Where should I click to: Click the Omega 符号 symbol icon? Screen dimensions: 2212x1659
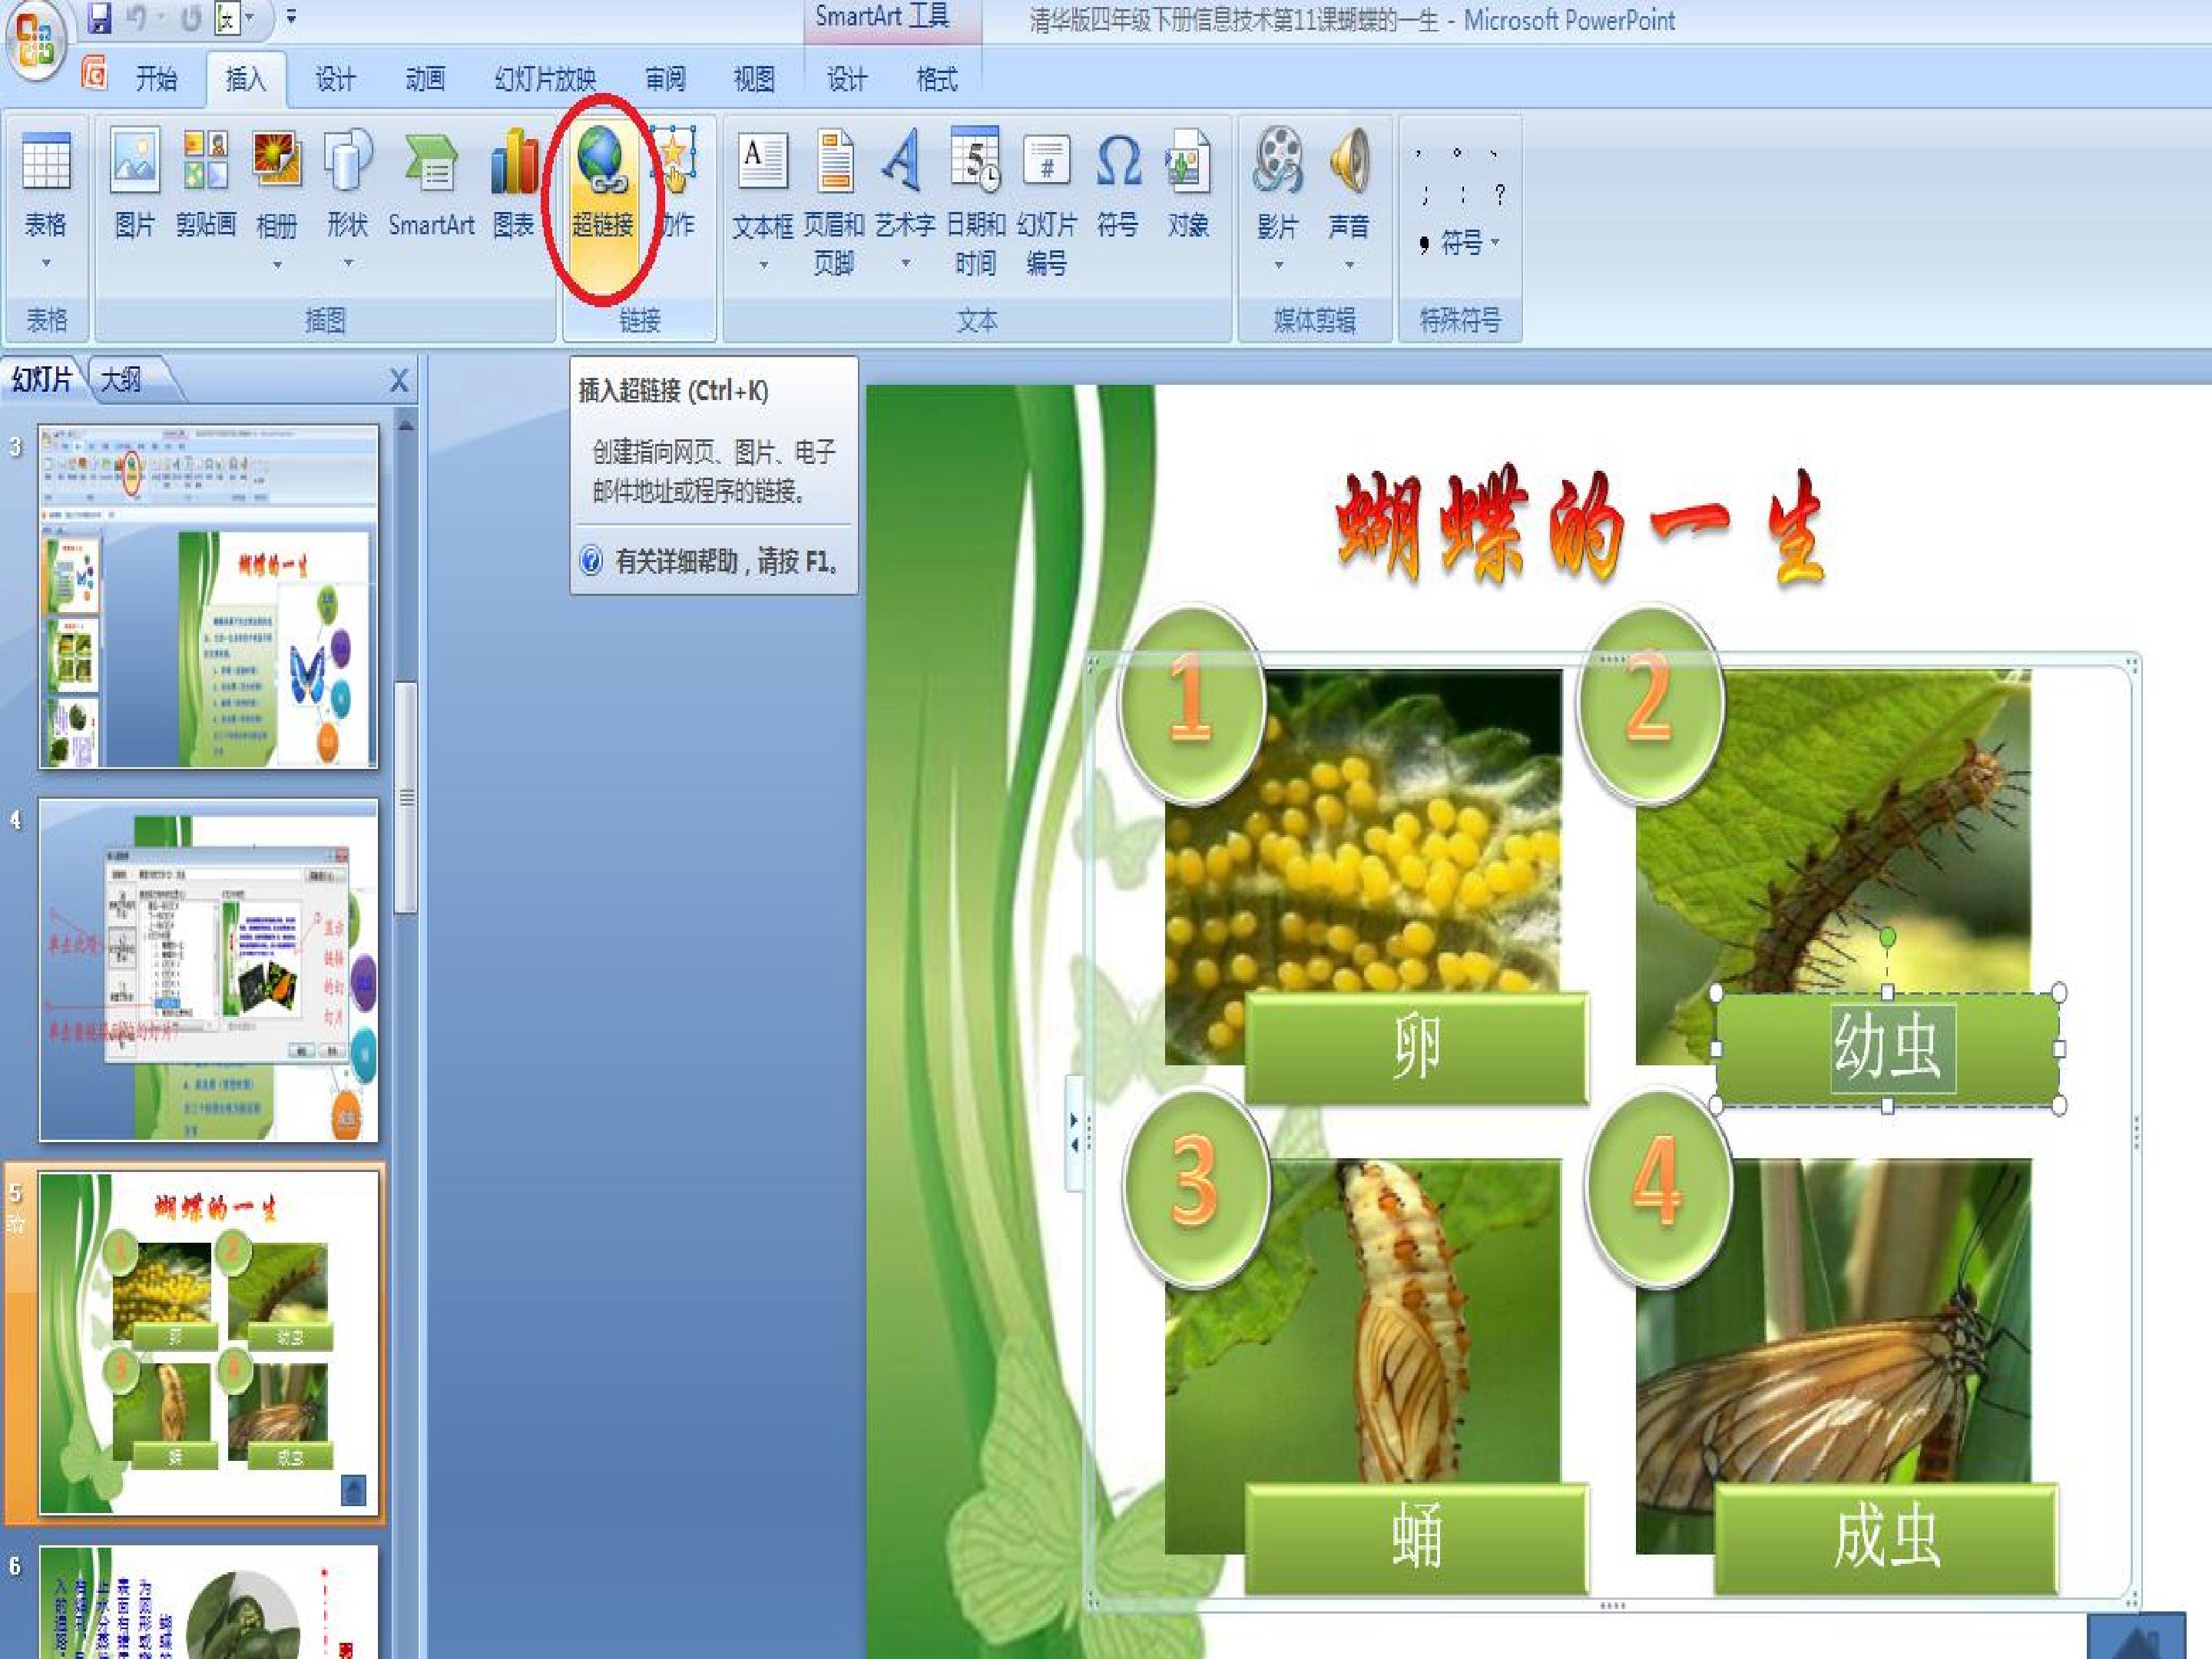pyautogui.click(x=1118, y=161)
